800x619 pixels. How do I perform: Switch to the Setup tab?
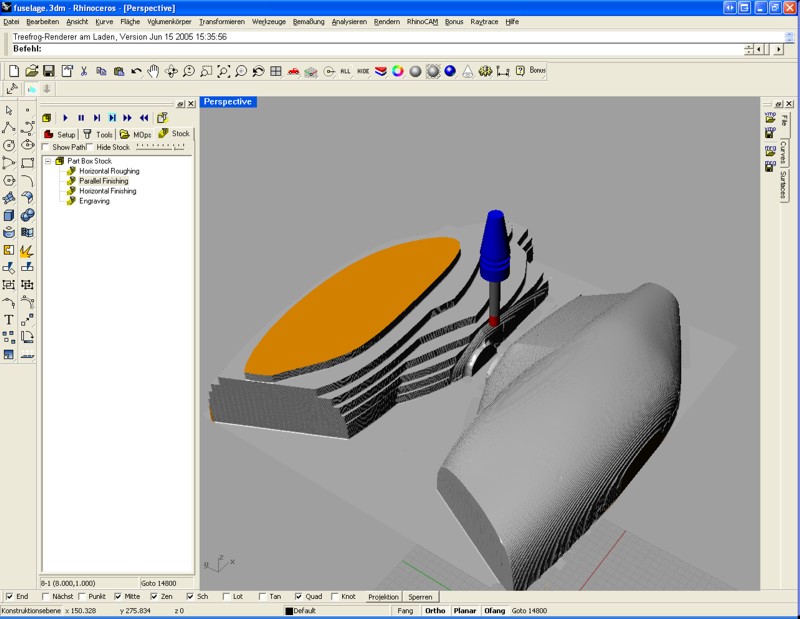click(x=60, y=134)
